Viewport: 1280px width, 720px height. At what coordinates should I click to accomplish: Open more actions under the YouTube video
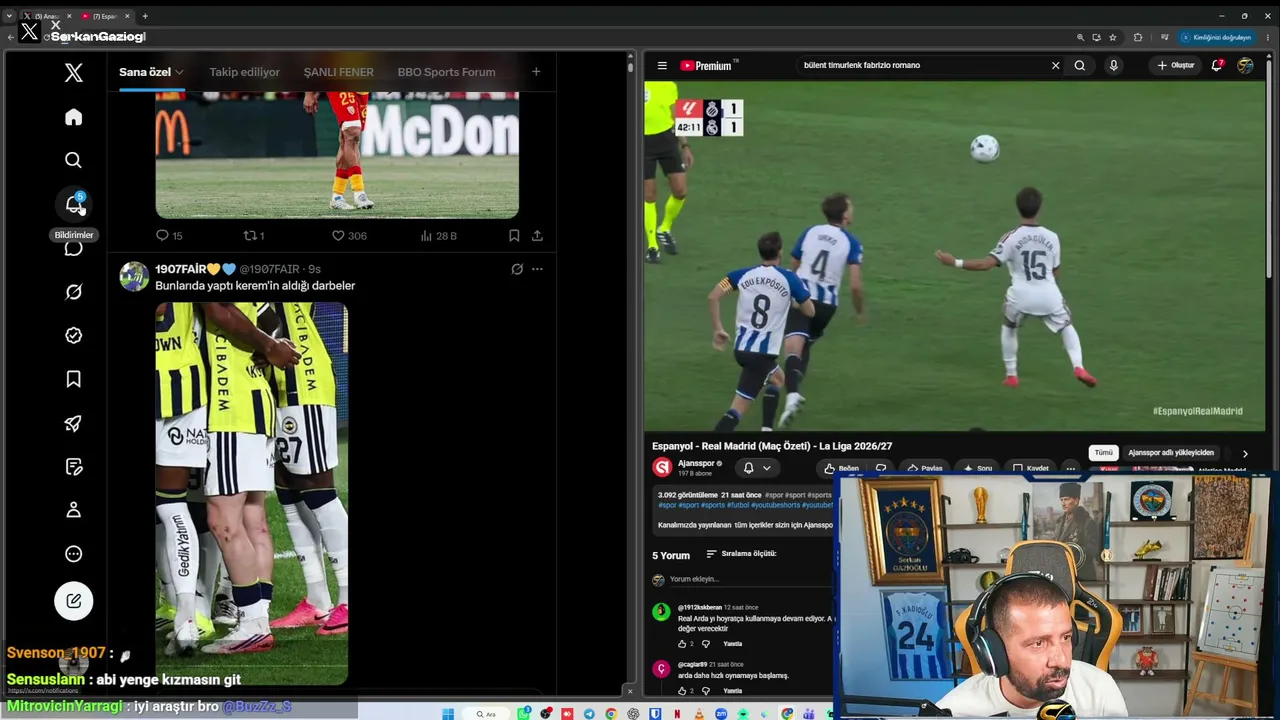click(1070, 468)
